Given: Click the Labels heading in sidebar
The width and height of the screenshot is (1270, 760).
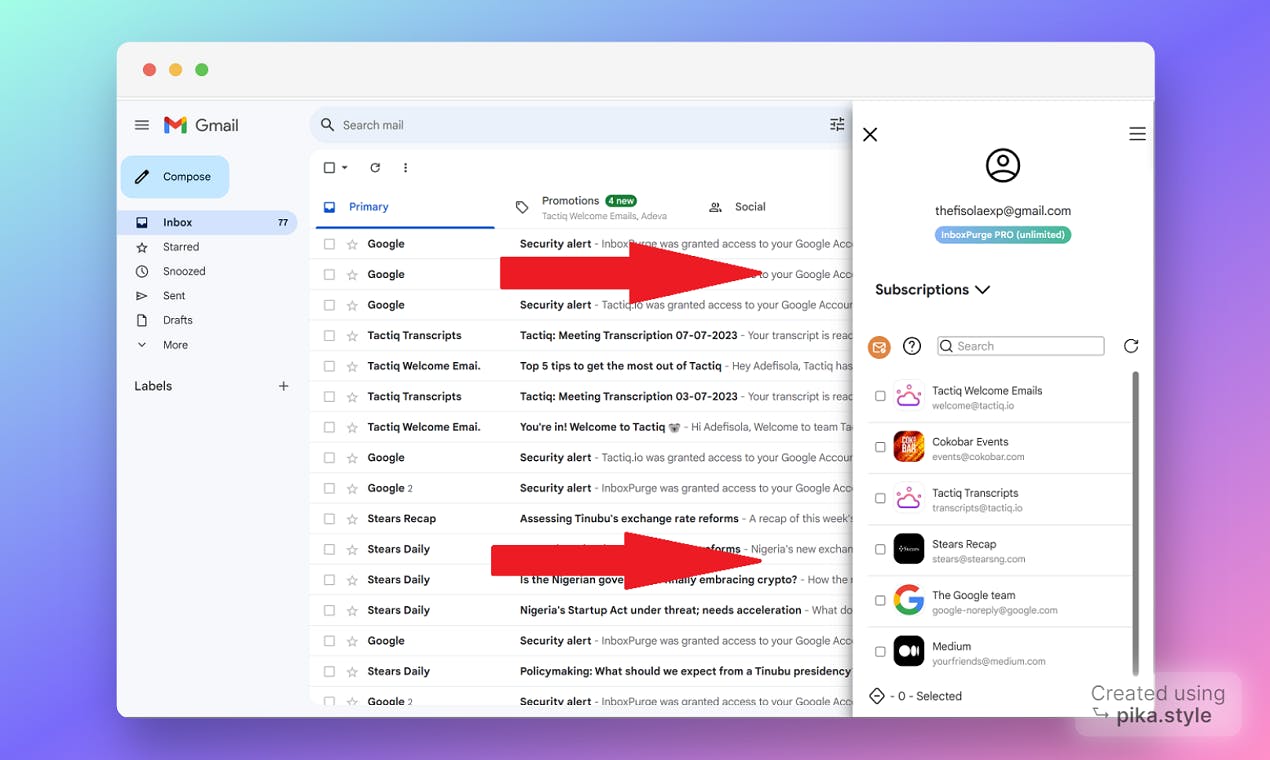Looking at the screenshot, I should click(153, 386).
